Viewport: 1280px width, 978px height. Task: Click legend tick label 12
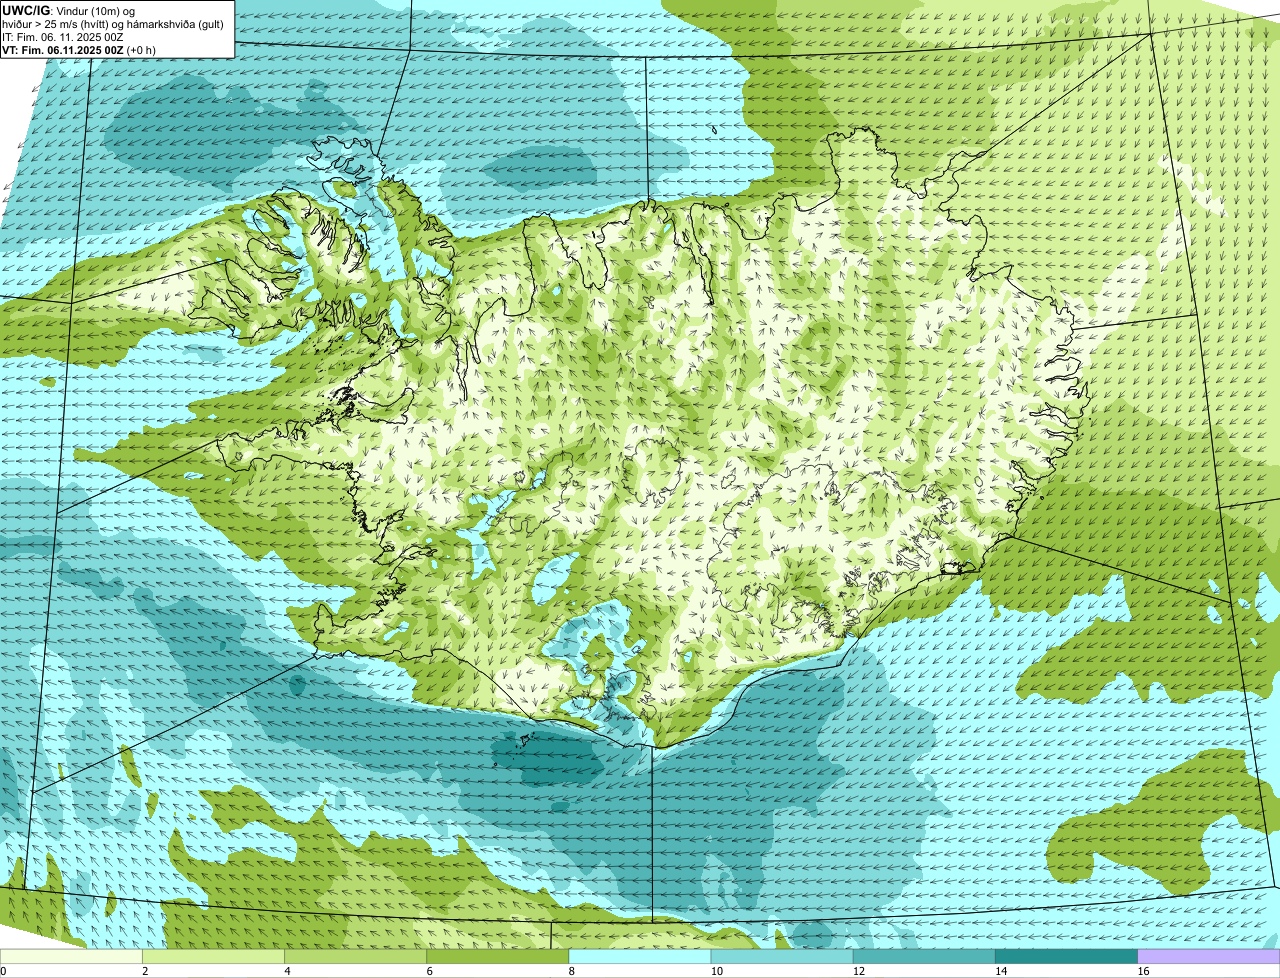858,971
